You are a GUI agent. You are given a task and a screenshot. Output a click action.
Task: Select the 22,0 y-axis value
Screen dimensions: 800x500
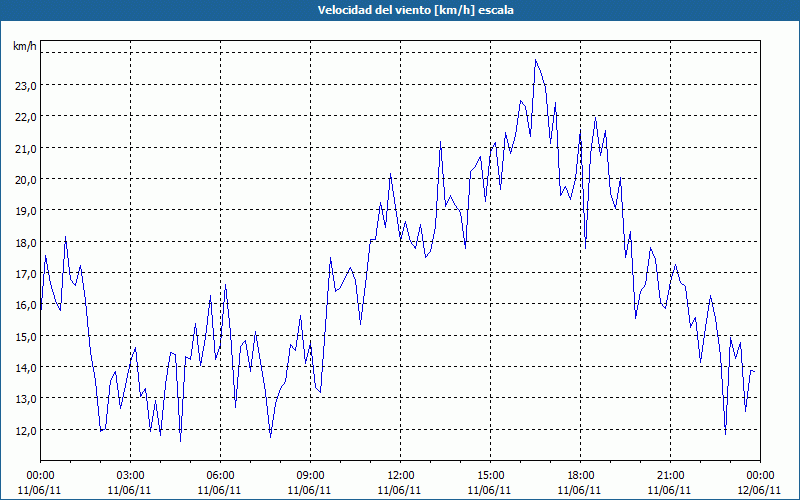(x=26, y=117)
